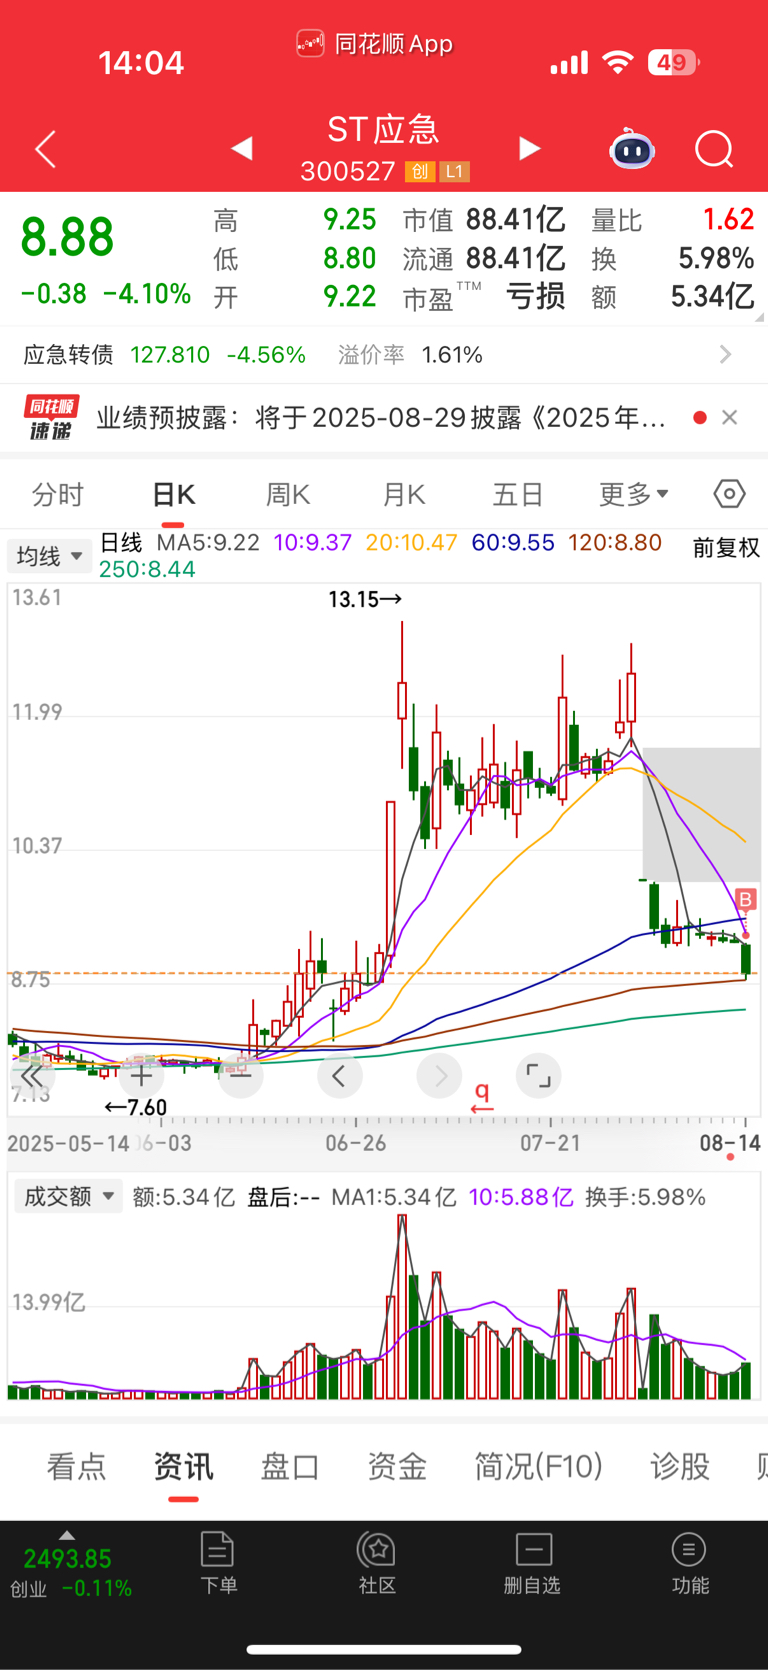The image size is (768, 1670).
Task: Tap the 7.60 low price label
Action: click(136, 1107)
